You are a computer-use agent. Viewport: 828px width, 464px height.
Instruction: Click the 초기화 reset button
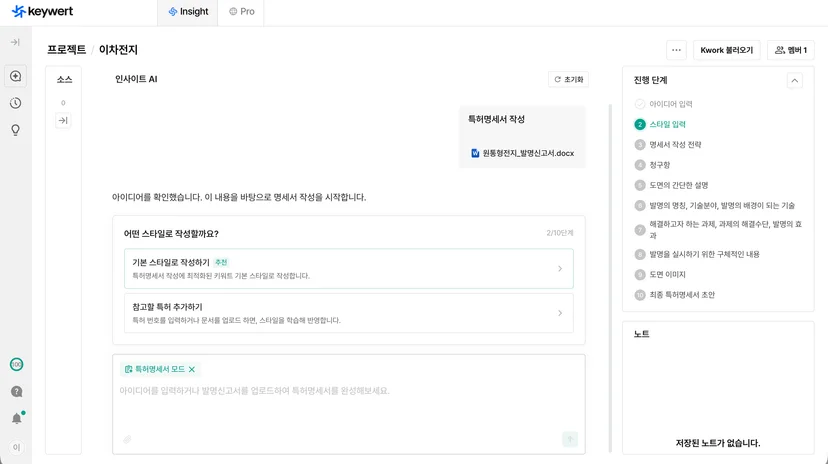click(x=568, y=80)
